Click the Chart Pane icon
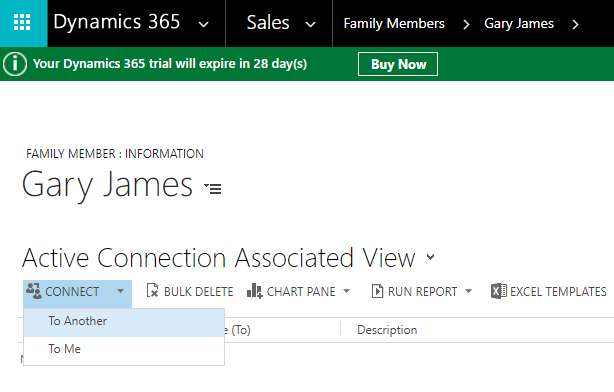Viewport: 614px width, 392px height. tap(255, 291)
